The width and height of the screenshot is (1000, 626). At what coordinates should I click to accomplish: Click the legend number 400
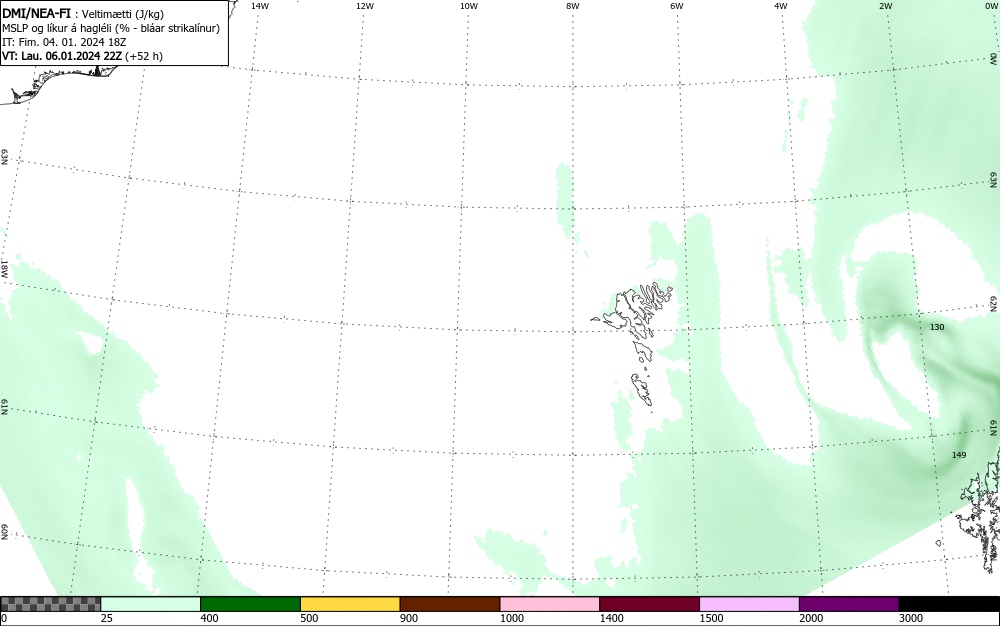(209, 618)
